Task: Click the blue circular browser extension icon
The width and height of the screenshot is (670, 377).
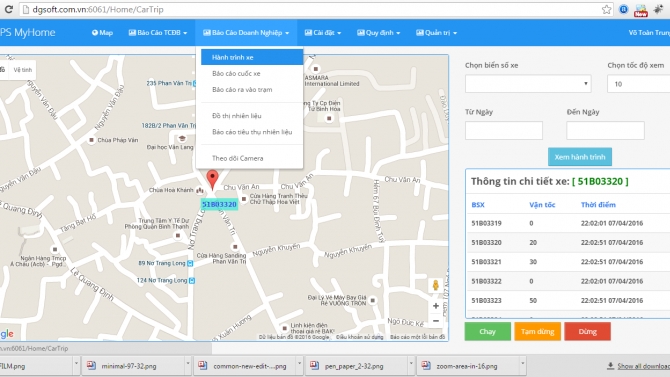Action: tap(624, 9)
